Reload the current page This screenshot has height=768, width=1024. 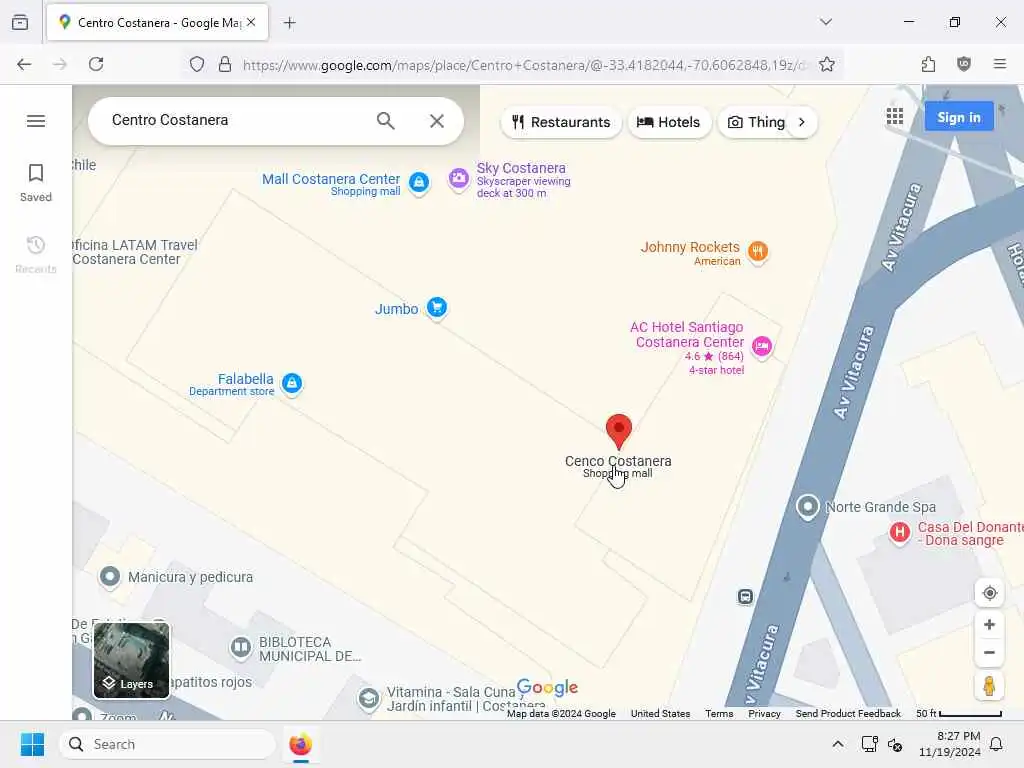click(96, 64)
